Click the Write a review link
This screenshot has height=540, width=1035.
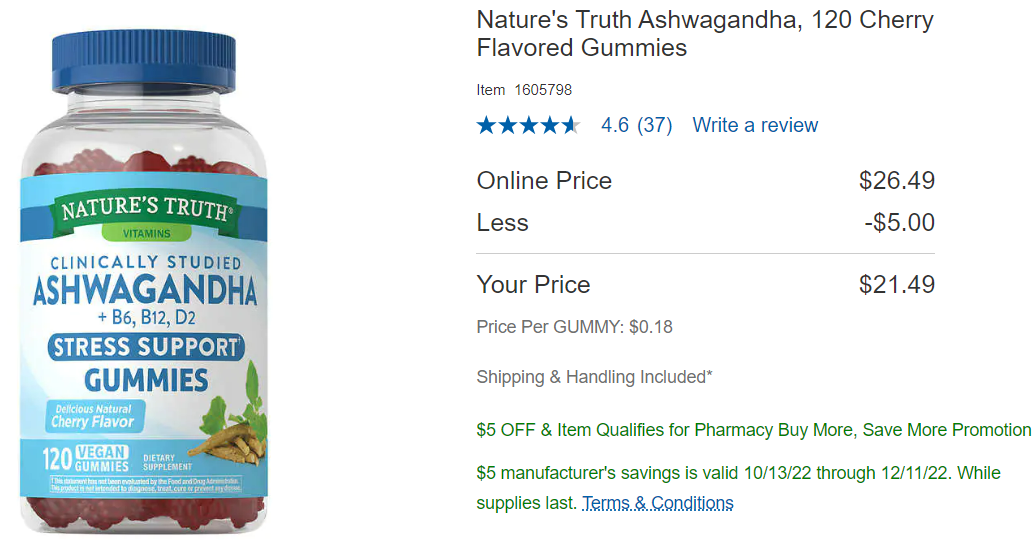[x=754, y=125]
